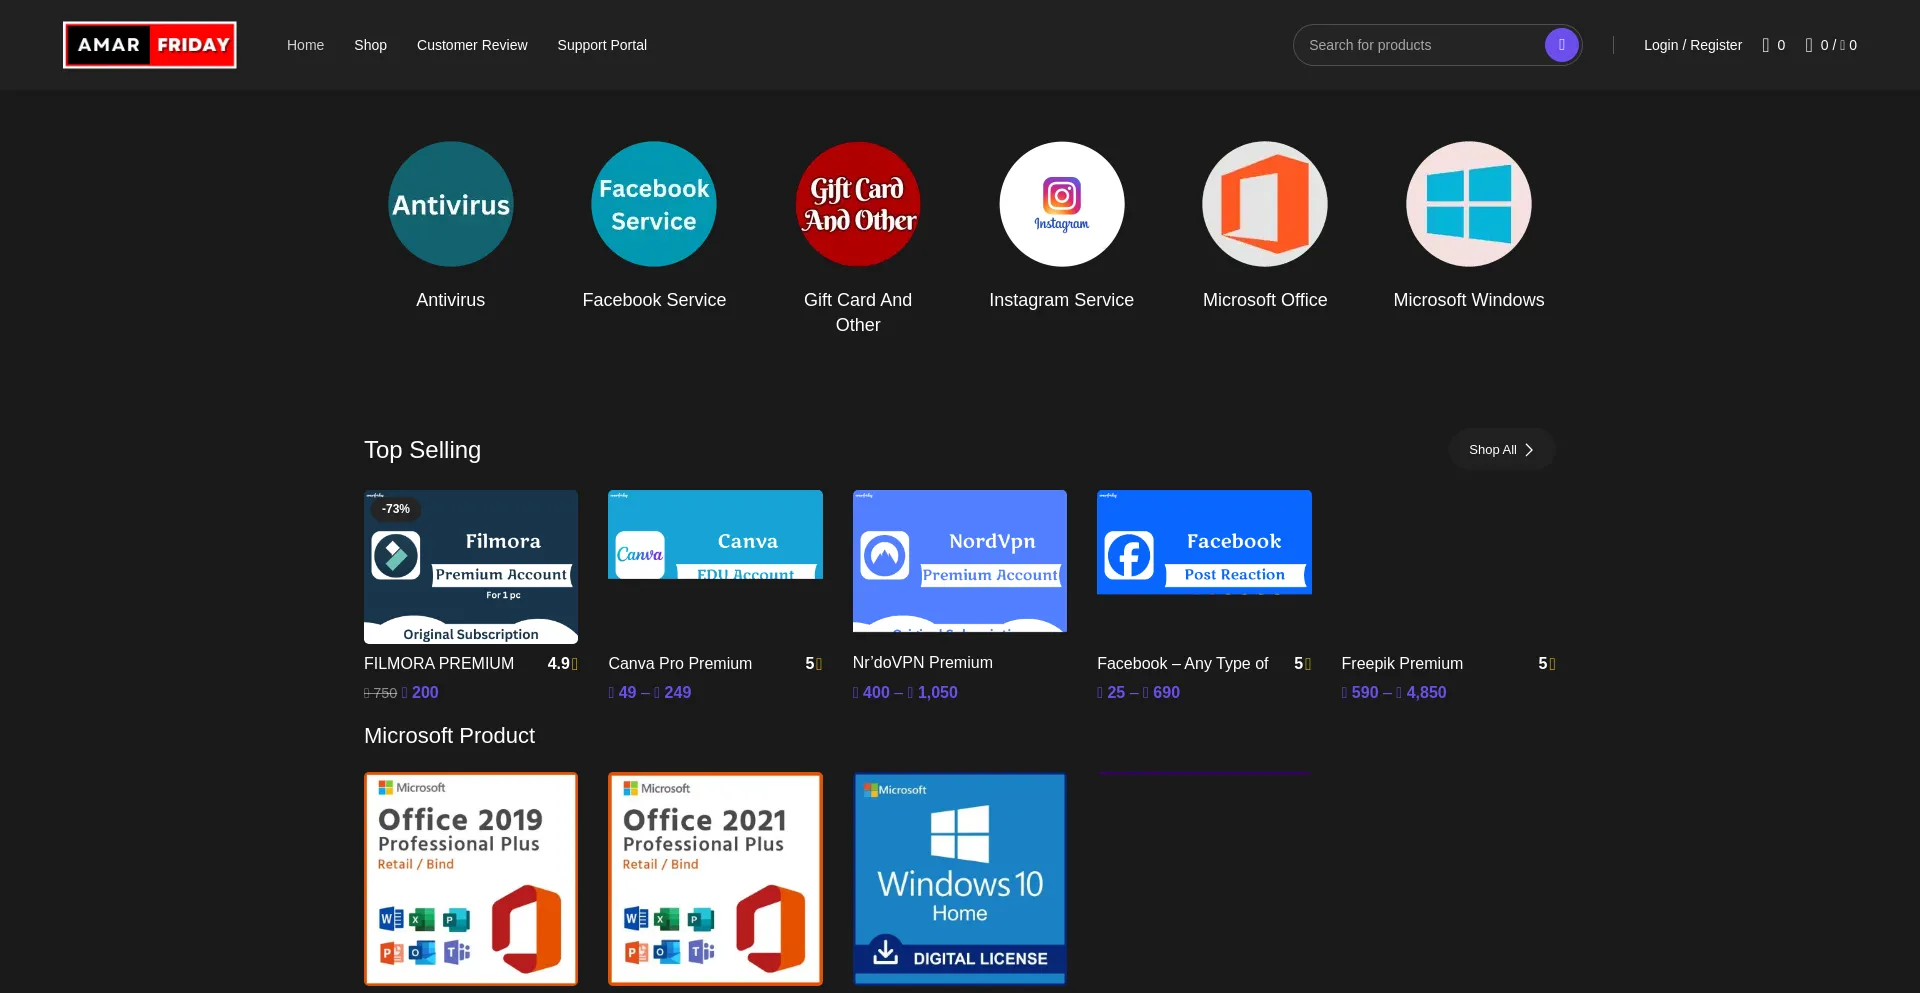Open the Facebook Service text link
This screenshot has width=1920, height=993.
pos(654,300)
